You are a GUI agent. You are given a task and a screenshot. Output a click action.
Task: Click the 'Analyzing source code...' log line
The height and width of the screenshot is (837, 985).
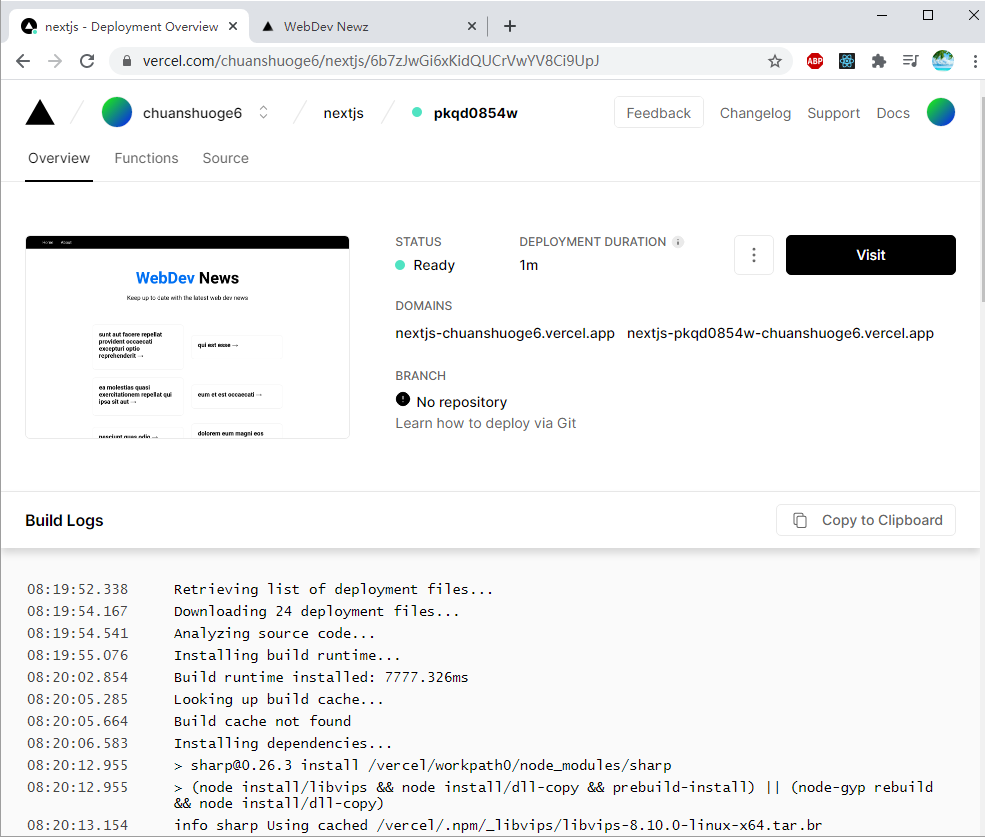[x=275, y=633]
